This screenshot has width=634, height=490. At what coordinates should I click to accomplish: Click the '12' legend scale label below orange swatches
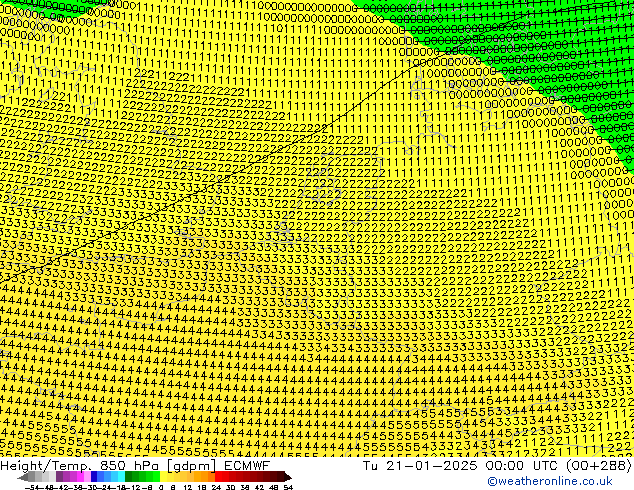(x=188, y=487)
